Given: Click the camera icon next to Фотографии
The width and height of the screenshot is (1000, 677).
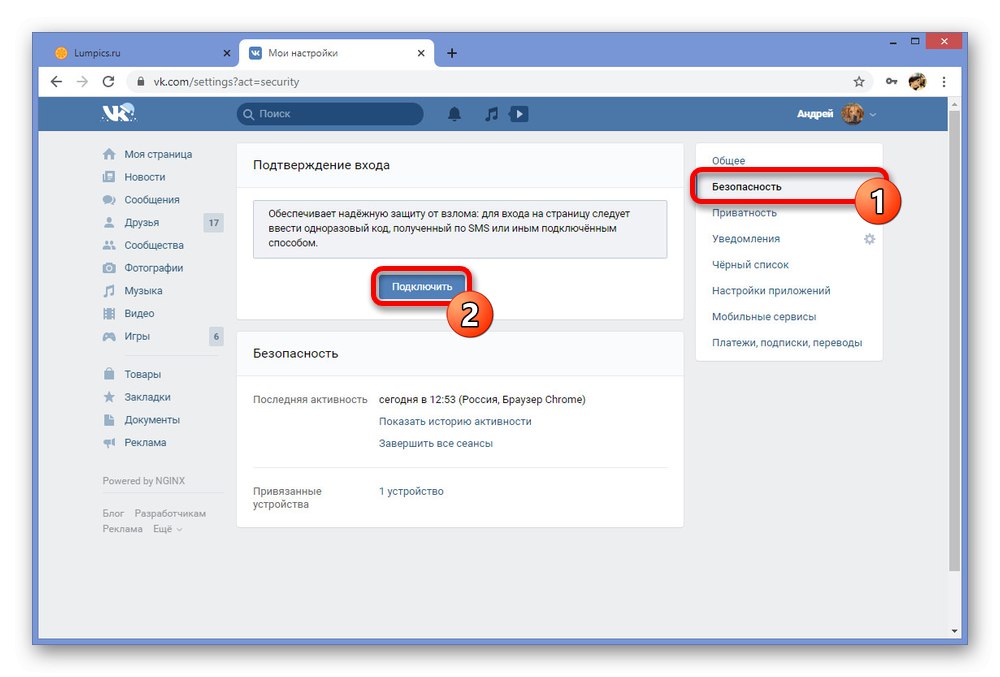Looking at the screenshot, I should pyautogui.click(x=109, y=268).
